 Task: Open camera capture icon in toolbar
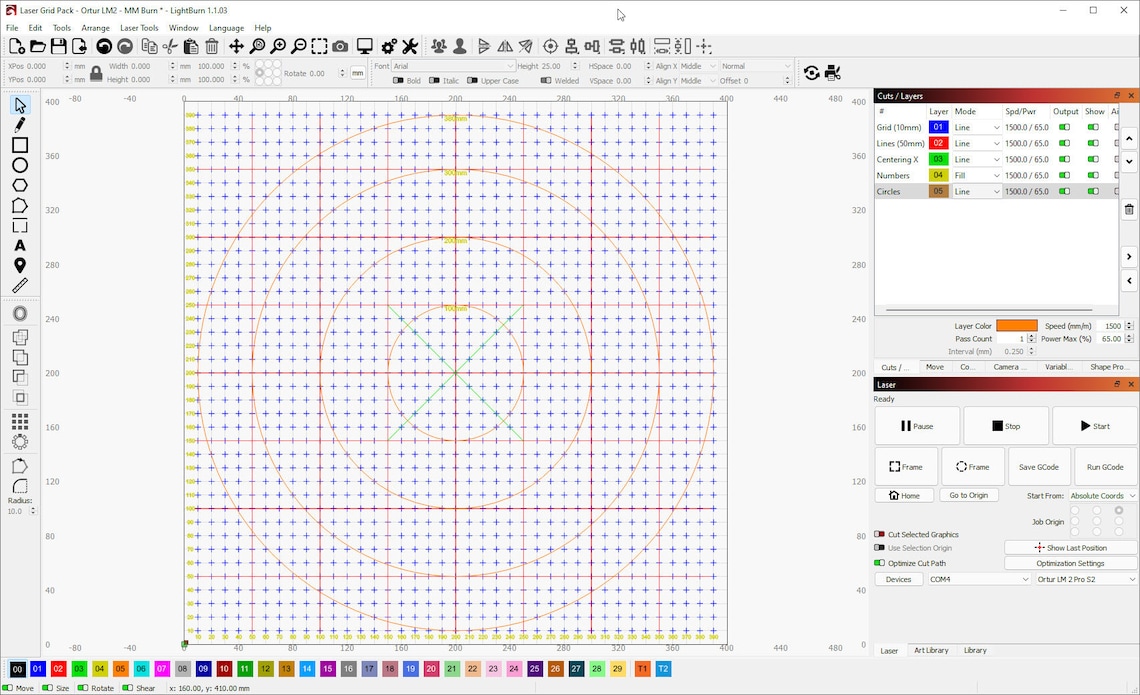click(x=340, y=47)
